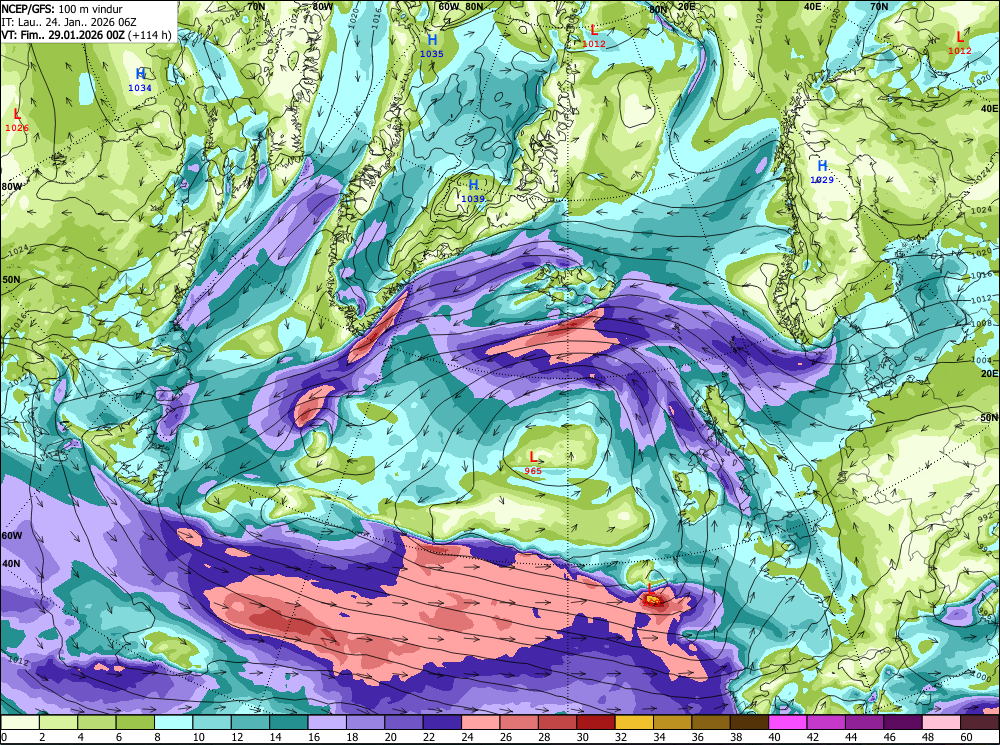This screenshot has width=1000, height=745.
Task: Click the legend value '8'
Action: 158,737
